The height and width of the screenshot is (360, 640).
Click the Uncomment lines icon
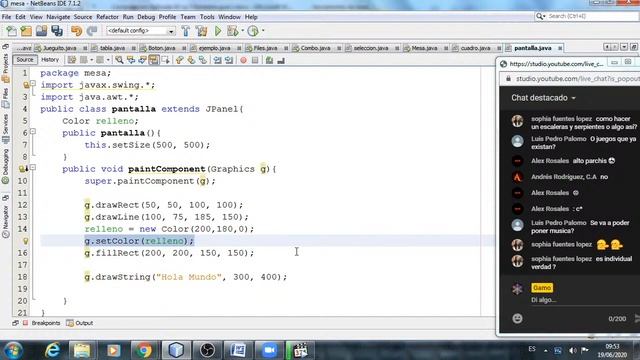(281, 60)
